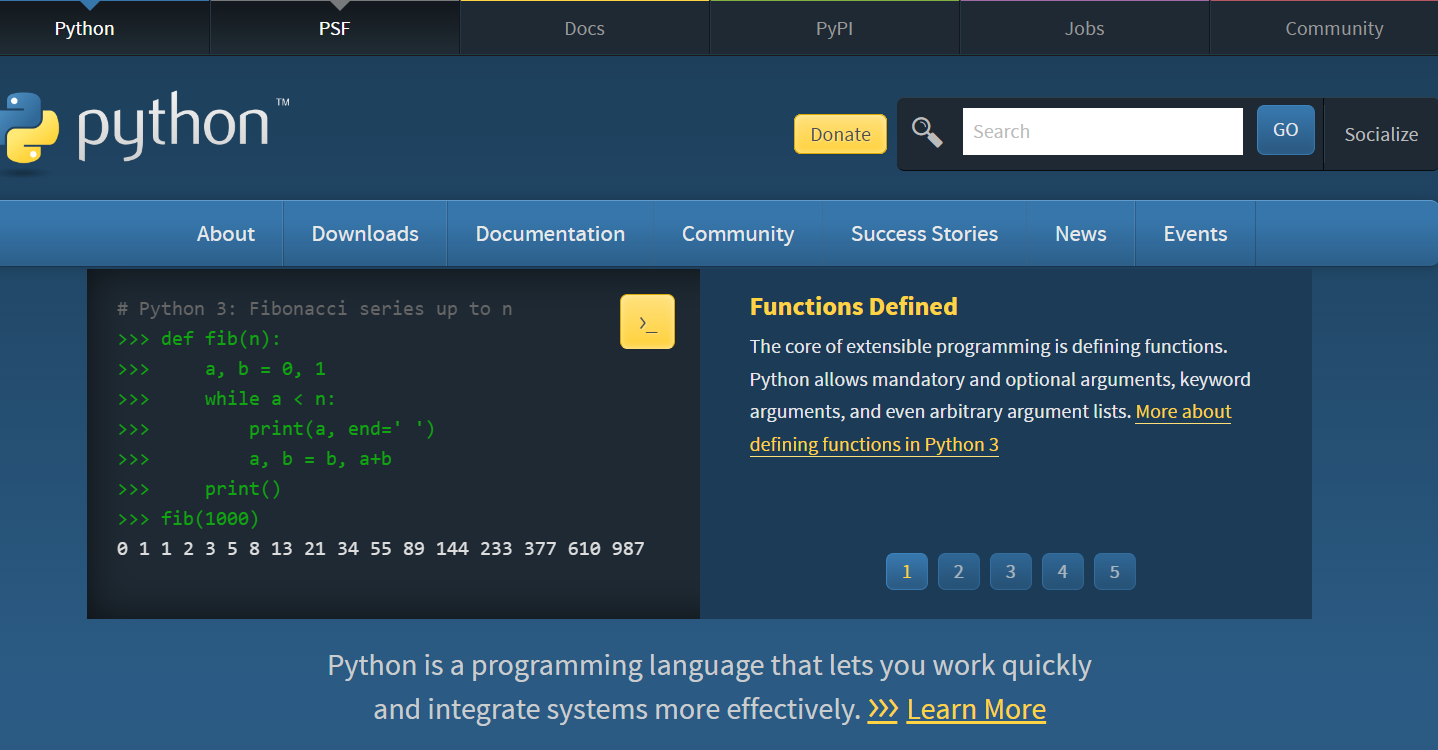
Task: Click the code line "print(a, end=' ')"
Action: tap(342, 429)
